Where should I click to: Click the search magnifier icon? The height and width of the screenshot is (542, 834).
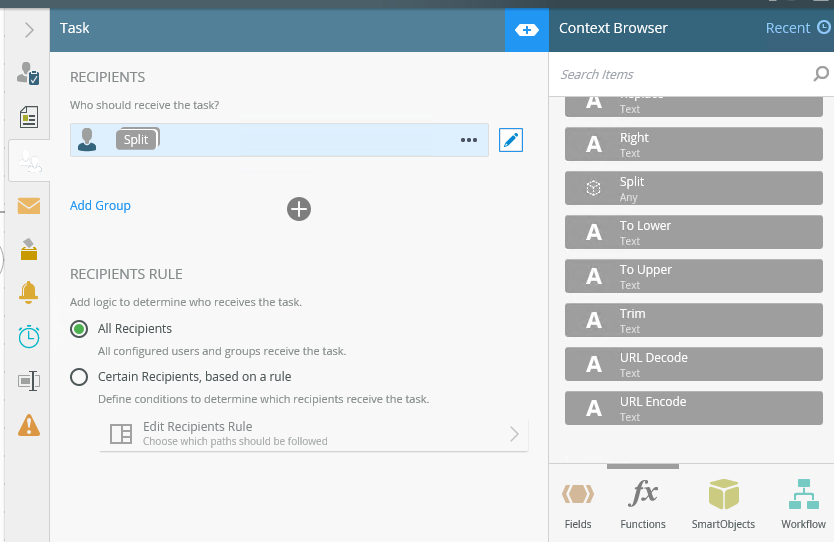[821, 74]
